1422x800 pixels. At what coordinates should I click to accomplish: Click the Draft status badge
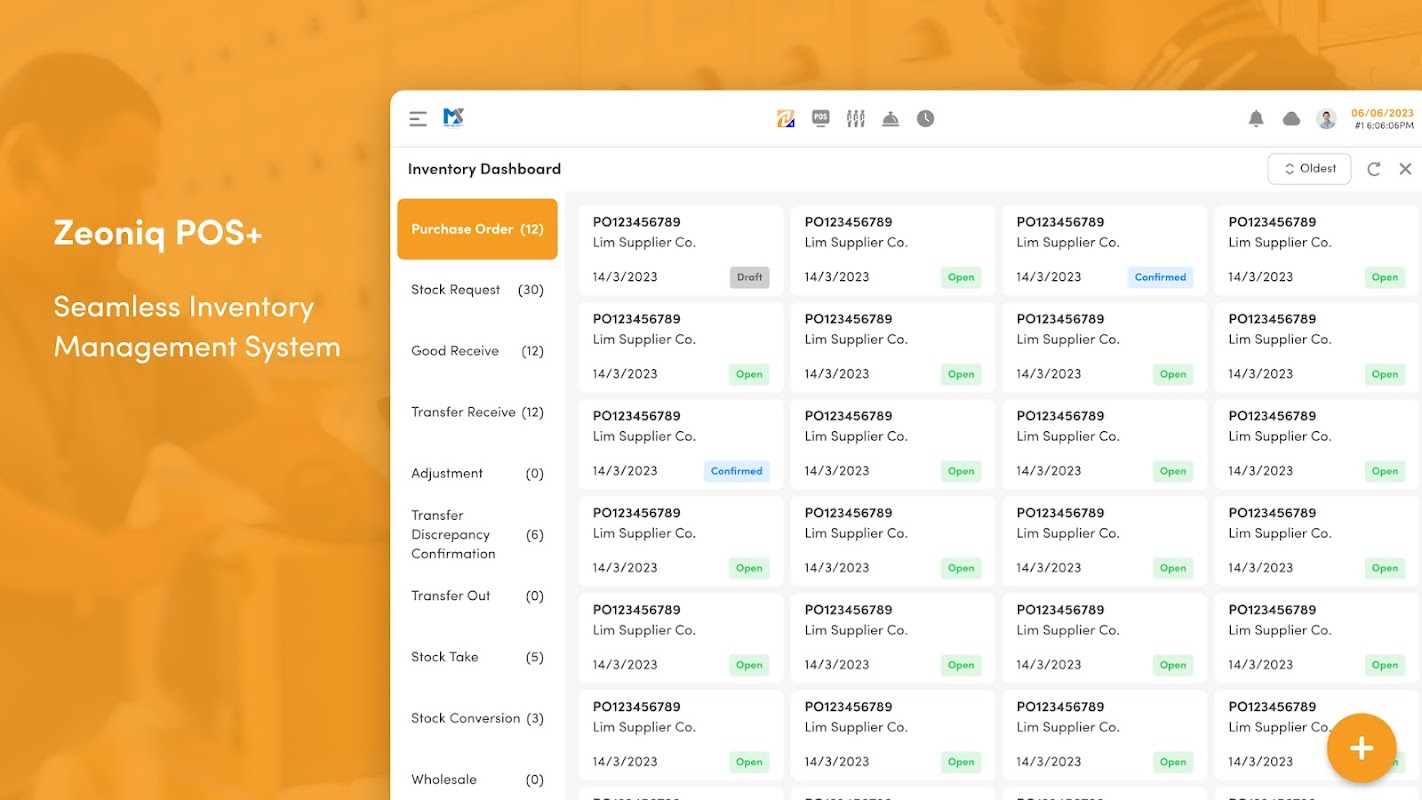point(750,277)
